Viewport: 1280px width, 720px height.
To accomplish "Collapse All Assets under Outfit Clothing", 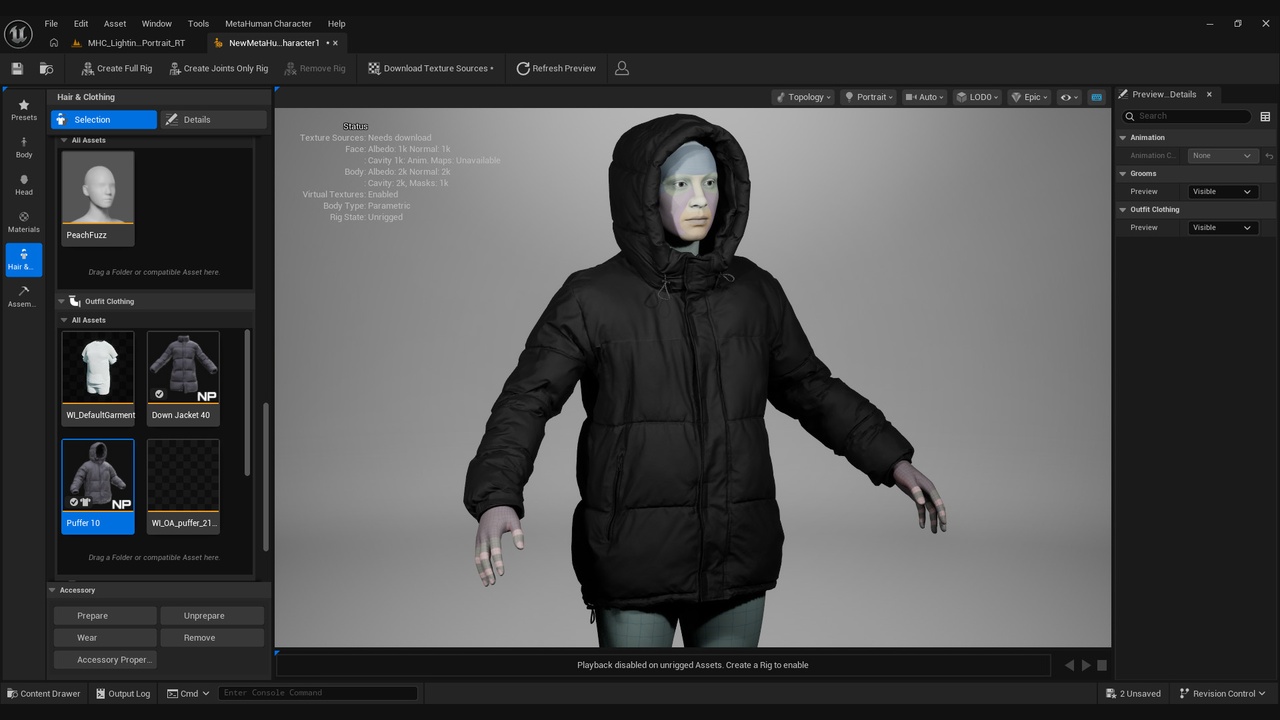I will (64, 320).
